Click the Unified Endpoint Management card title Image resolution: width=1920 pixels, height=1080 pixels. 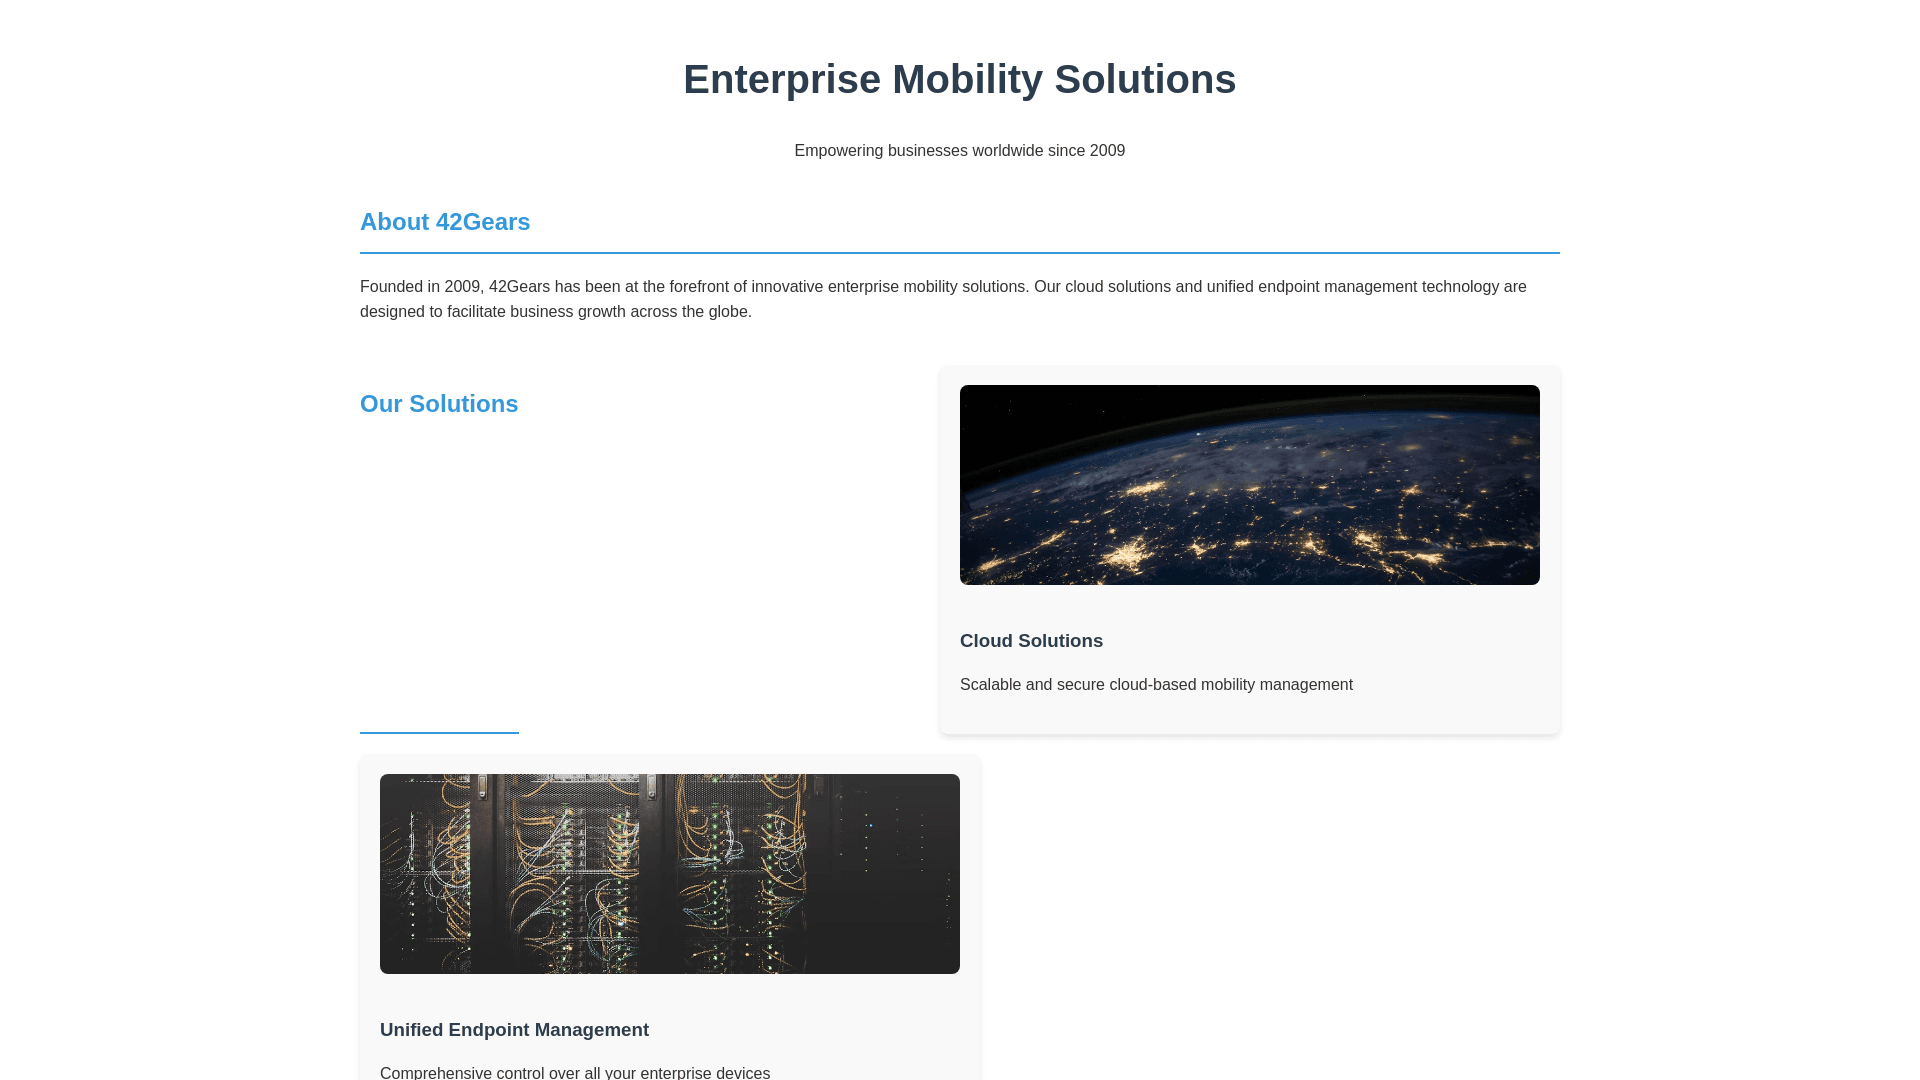514,1030
